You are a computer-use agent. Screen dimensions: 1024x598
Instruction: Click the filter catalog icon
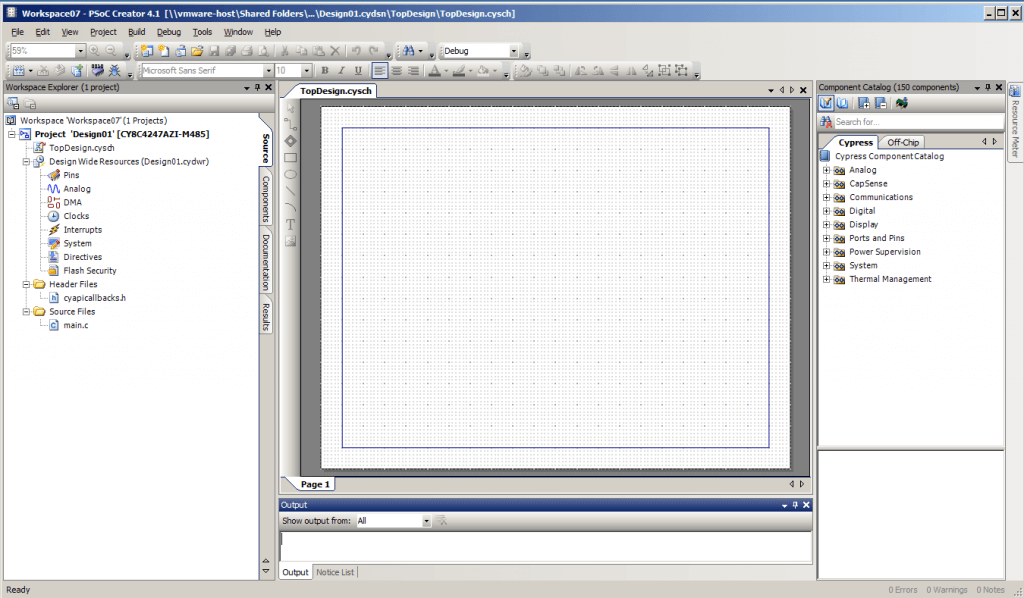tap(826, 103)
